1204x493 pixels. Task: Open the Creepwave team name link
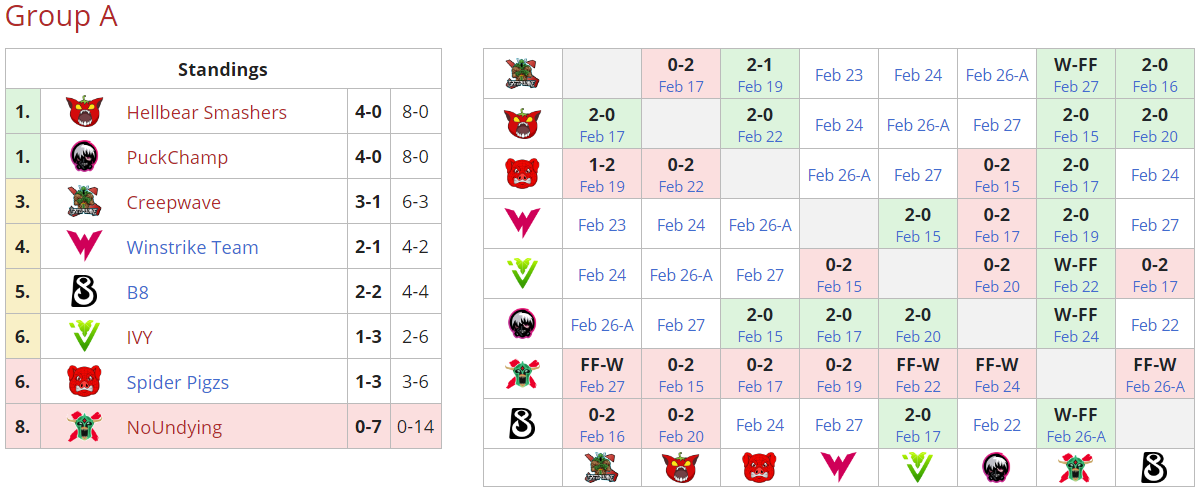coord(173,202)
